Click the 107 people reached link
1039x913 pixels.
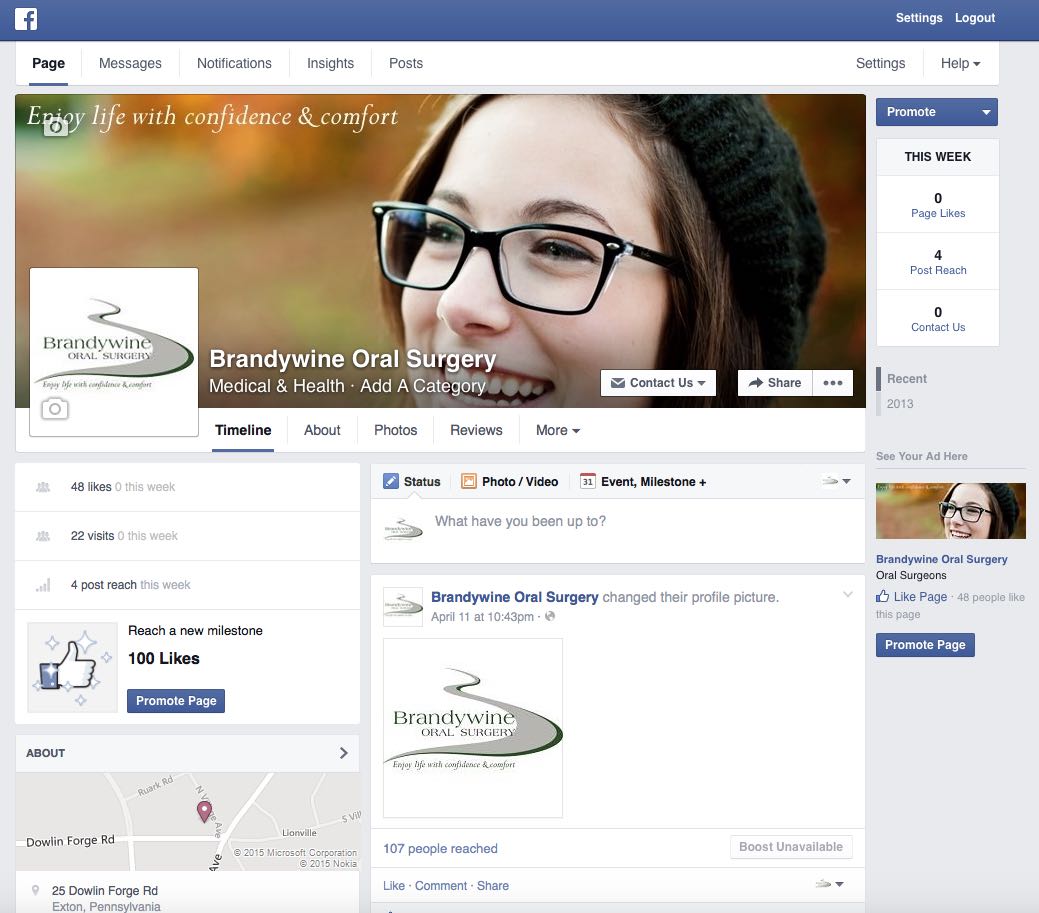point(440,849)
